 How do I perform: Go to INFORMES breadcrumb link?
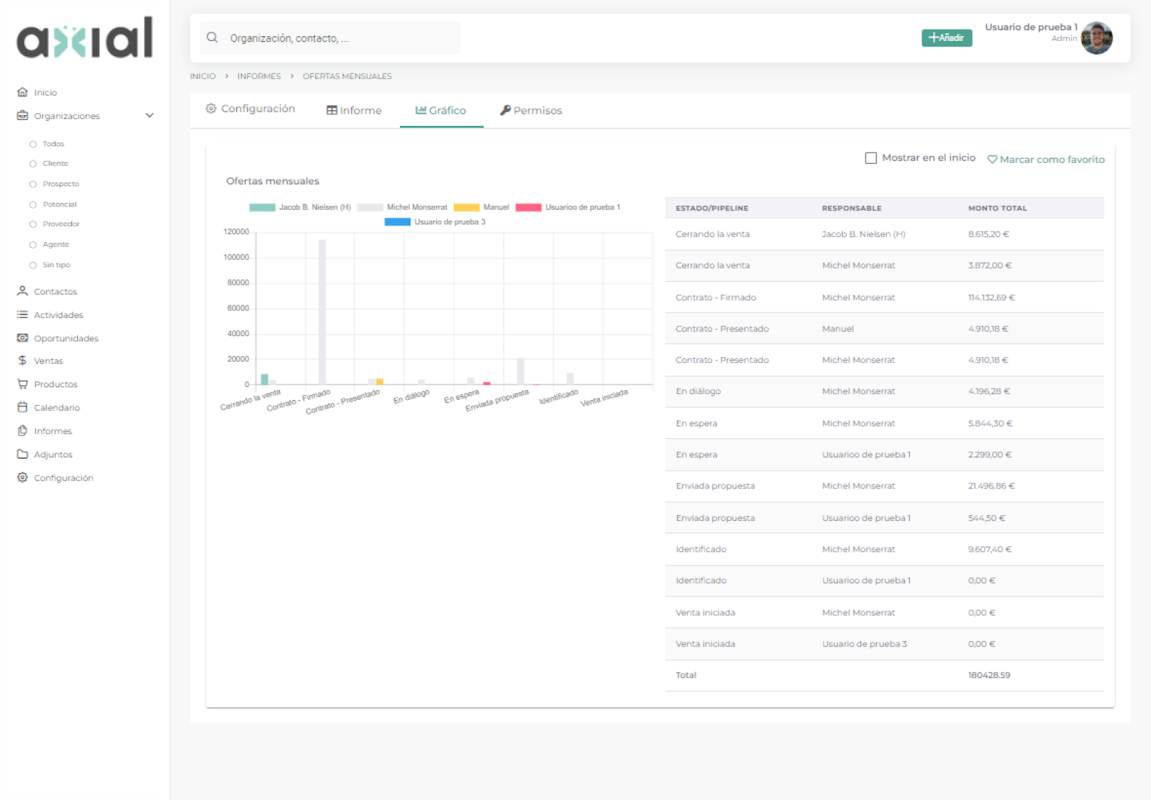259,76
